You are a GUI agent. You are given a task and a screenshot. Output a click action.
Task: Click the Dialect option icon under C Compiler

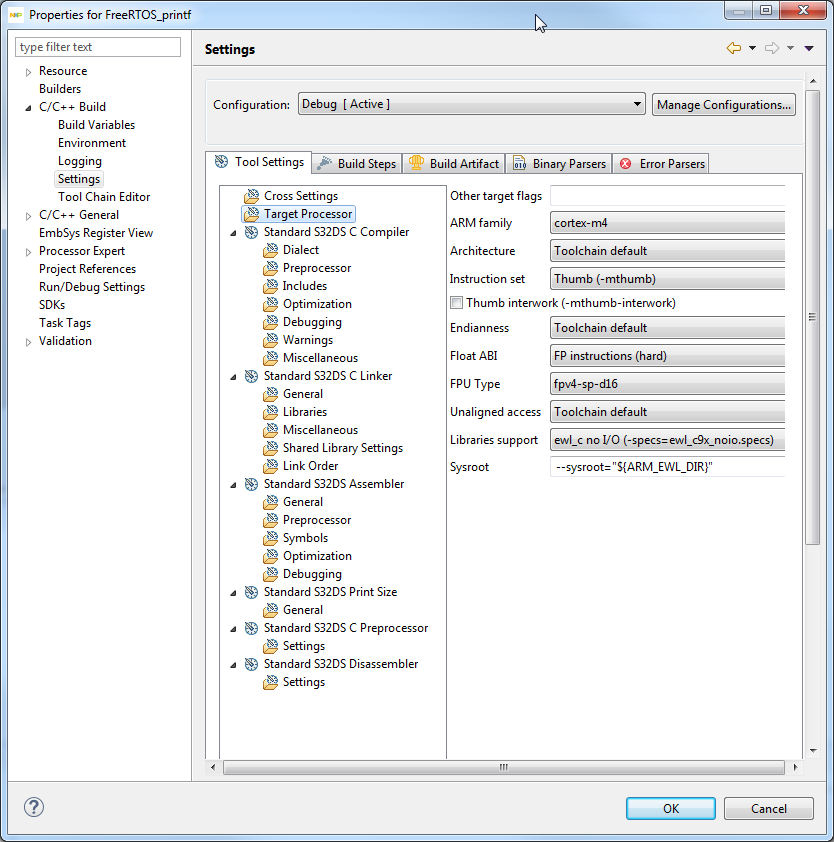[271, 250]
